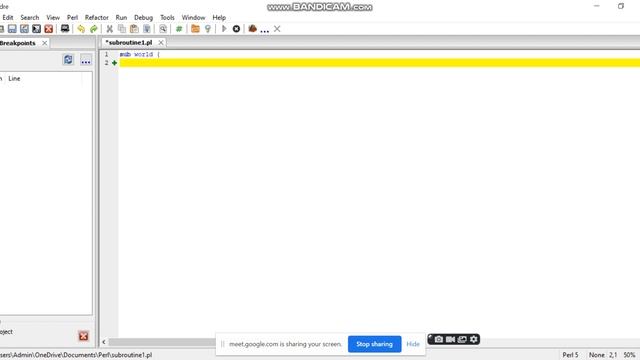
Task: Click the Paste clipboard icon
Action: tap(134, 29)
